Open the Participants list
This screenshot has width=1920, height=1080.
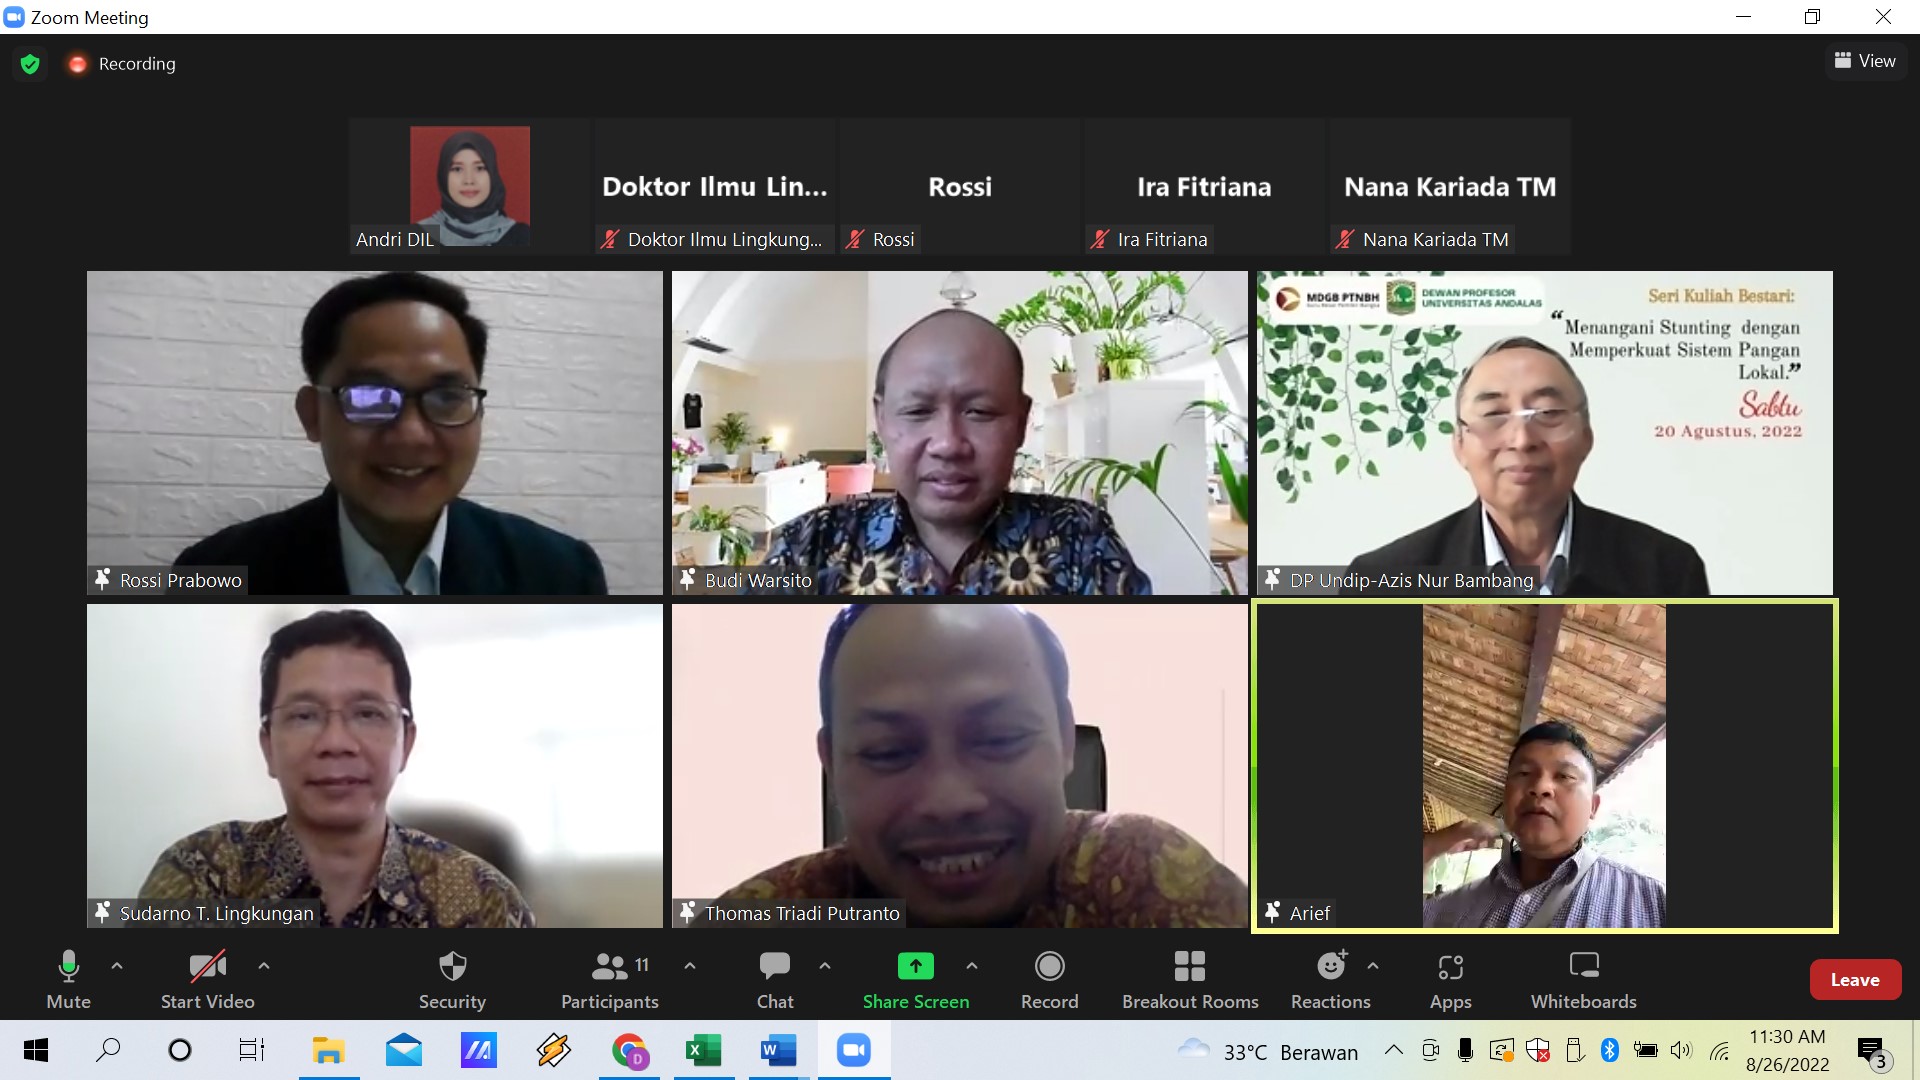[x=609, y=979]
